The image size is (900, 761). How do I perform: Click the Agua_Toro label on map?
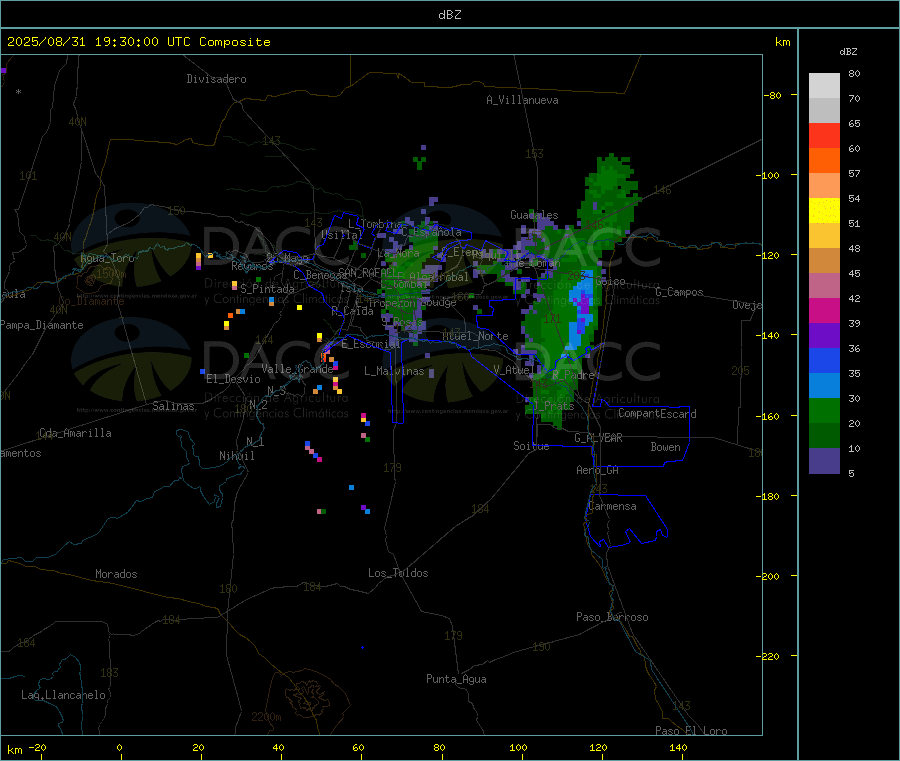[x=107, y=258]
